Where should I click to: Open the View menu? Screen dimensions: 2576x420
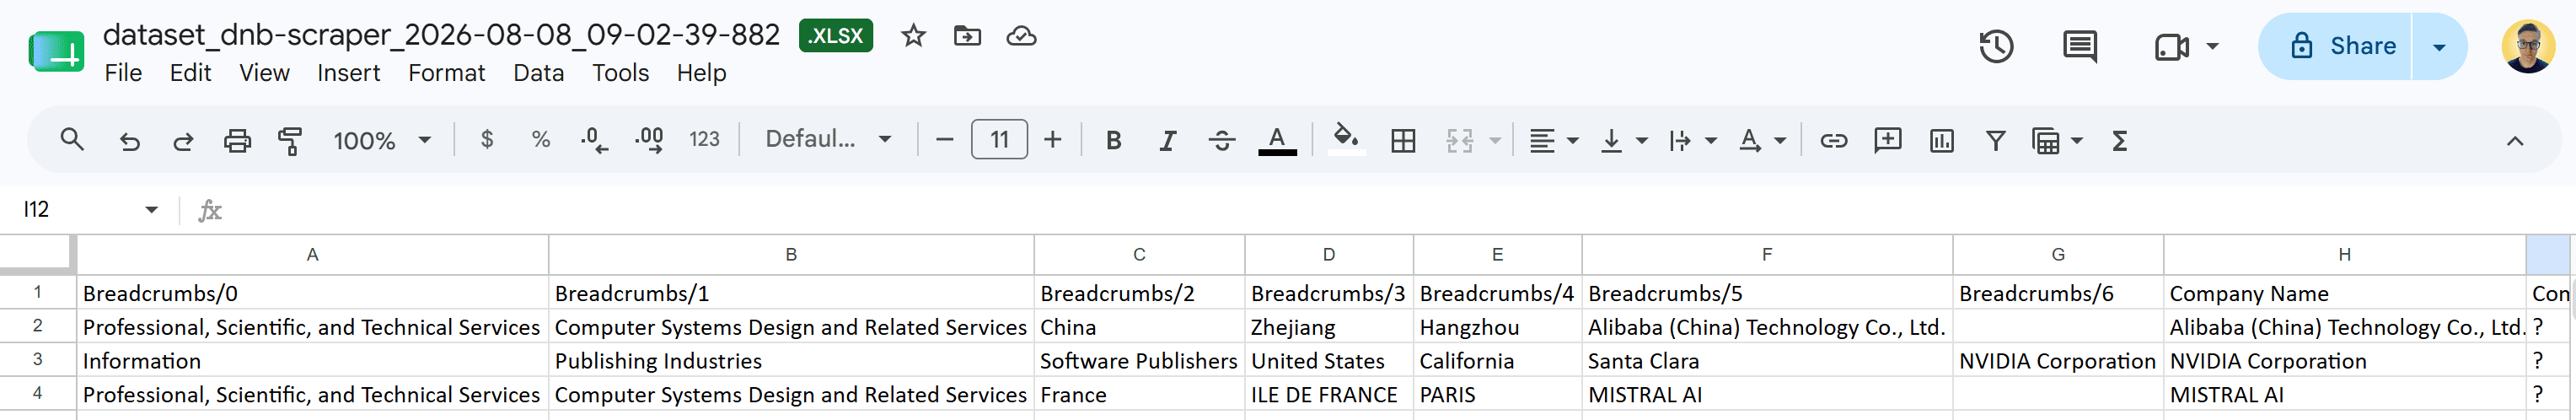pos(264,73)
